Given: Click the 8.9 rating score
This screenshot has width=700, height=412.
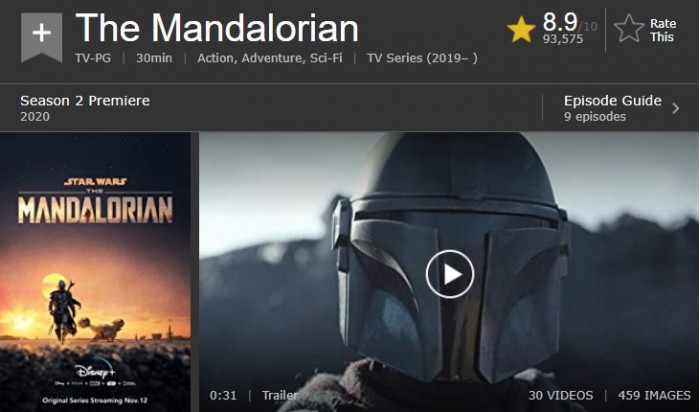Looking at the screenshot, I should pyautogui.click(x=560, y=22).
